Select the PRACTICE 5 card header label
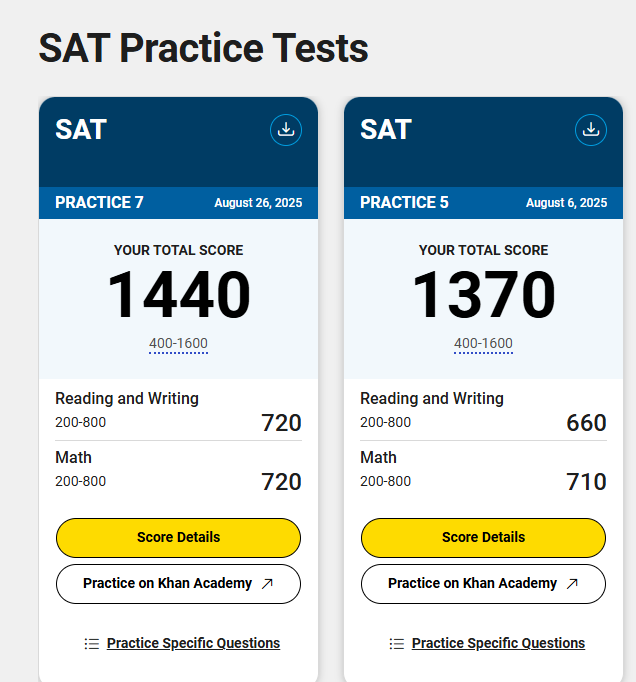 tap(404, 203)
